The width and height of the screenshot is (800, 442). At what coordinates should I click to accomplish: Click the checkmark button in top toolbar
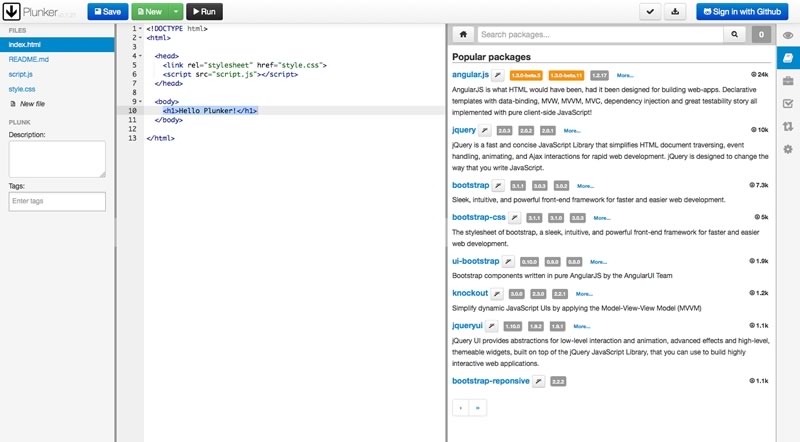click(x=651, y=12)
